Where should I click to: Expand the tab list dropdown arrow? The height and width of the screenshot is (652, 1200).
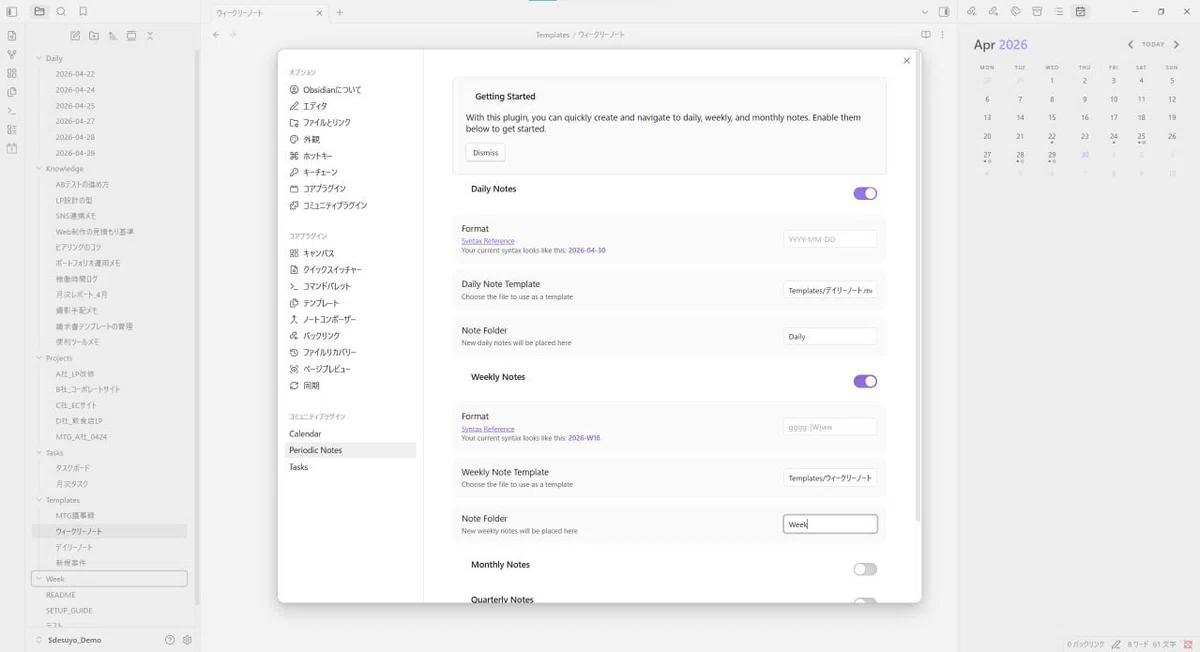tap(924, 12)
